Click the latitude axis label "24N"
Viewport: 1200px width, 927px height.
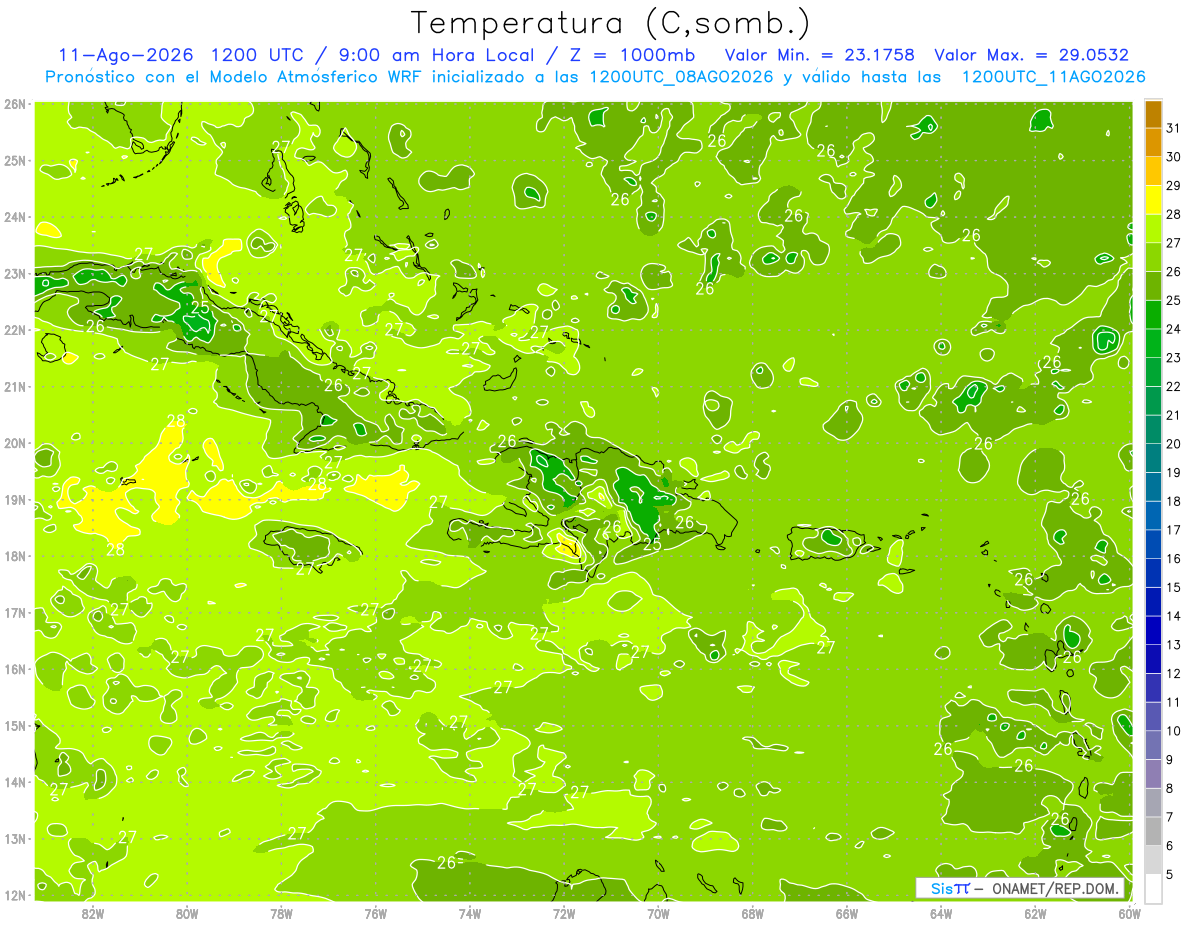coord(14,217)
